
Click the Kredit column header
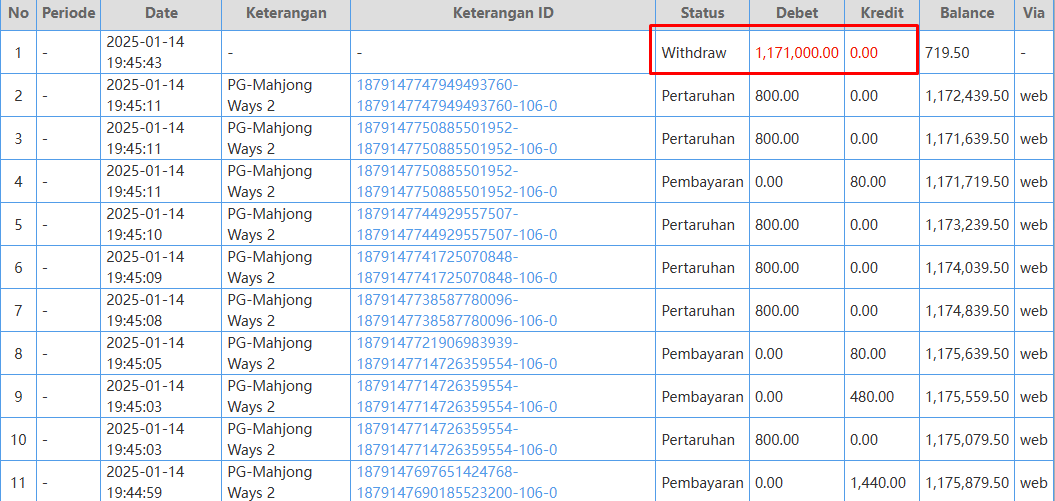point(881,14)
